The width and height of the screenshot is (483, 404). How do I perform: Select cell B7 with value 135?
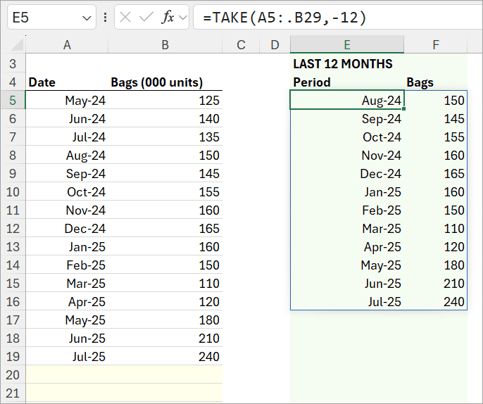tap(165, 137)
